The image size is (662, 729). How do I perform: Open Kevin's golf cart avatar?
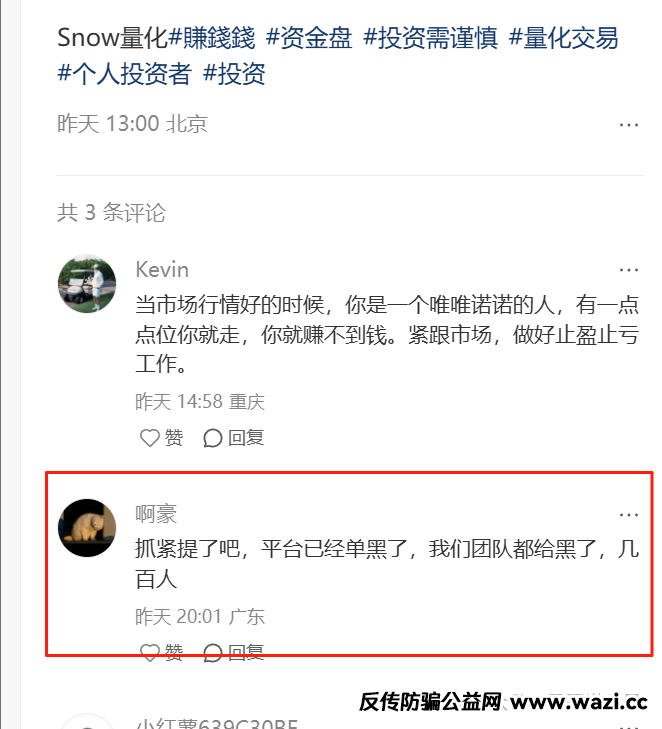pyautogui.click(x=87, y=284)
